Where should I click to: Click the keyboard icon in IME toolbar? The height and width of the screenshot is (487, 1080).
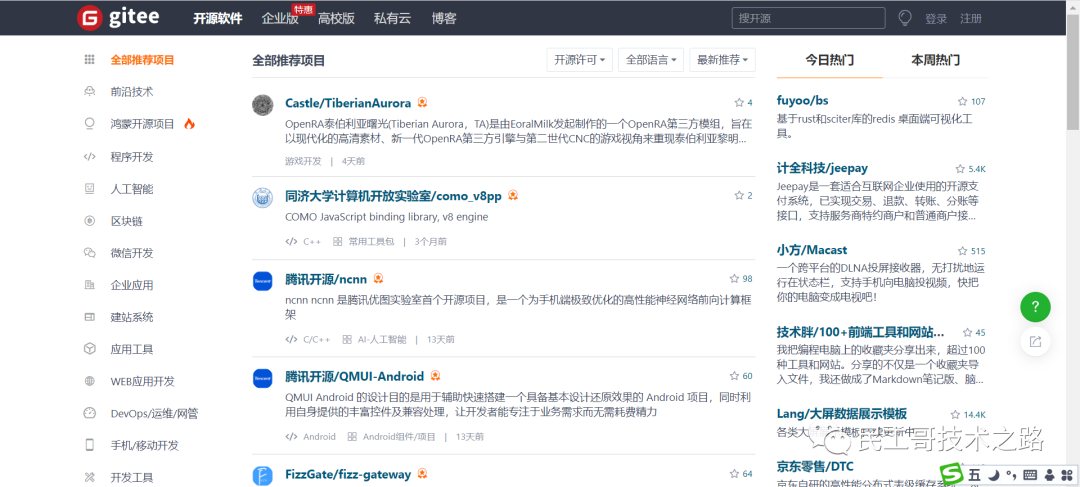coord(1030,475)
